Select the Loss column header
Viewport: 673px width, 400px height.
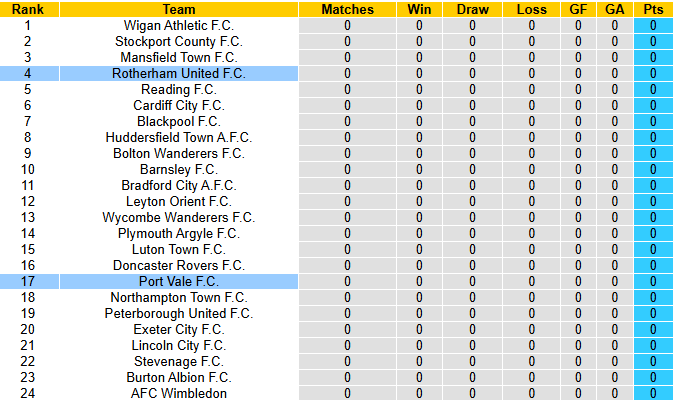[532, 9]
